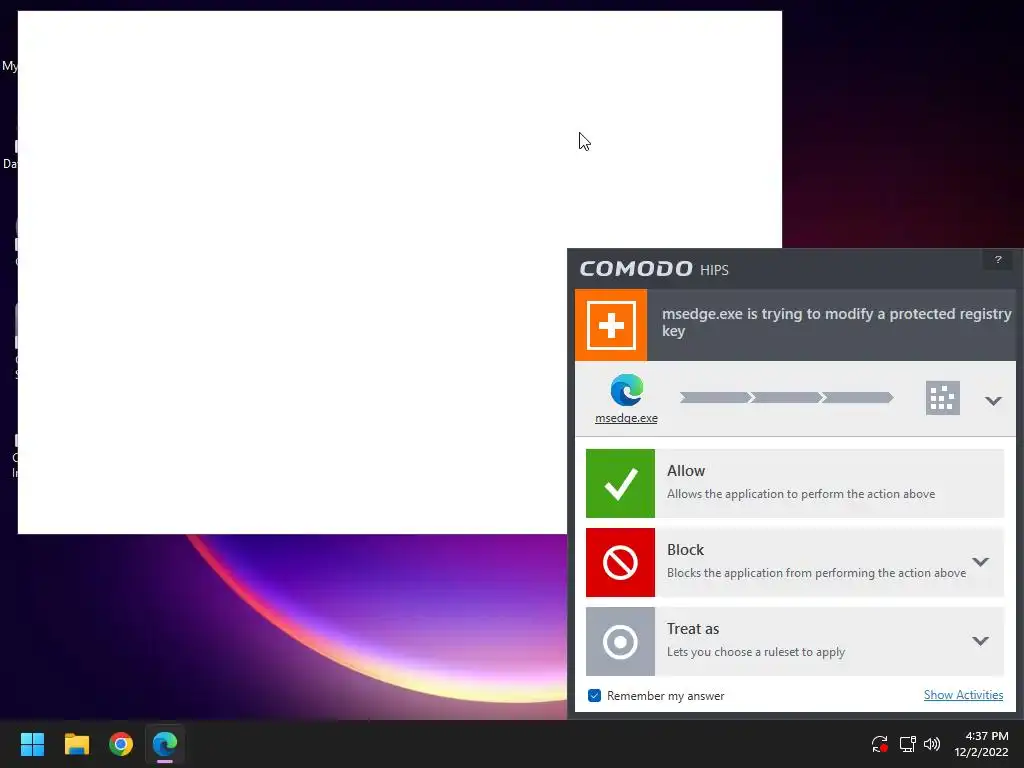Viewport: 1024px width, 768px height.
Task: Click the msedge.exe underlined link
Action: tap(626, 418)
